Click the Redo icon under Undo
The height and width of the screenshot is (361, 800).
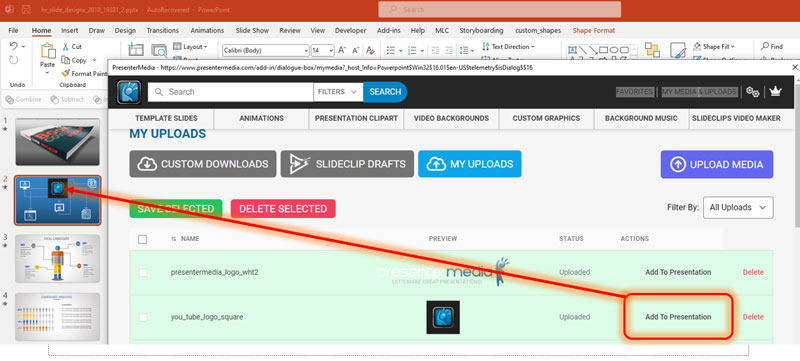click(13, 60)
